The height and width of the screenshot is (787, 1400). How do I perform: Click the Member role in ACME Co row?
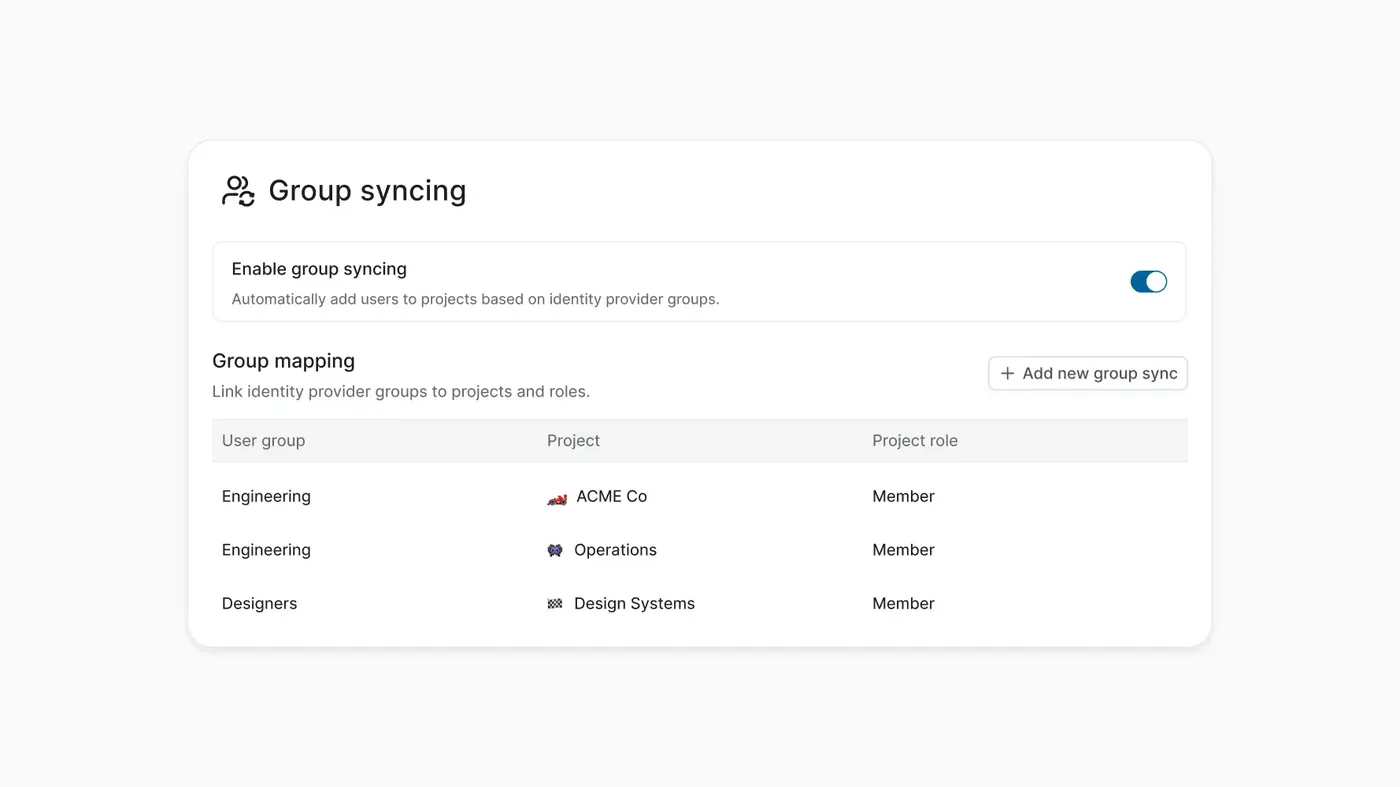[x=904, y=497]
